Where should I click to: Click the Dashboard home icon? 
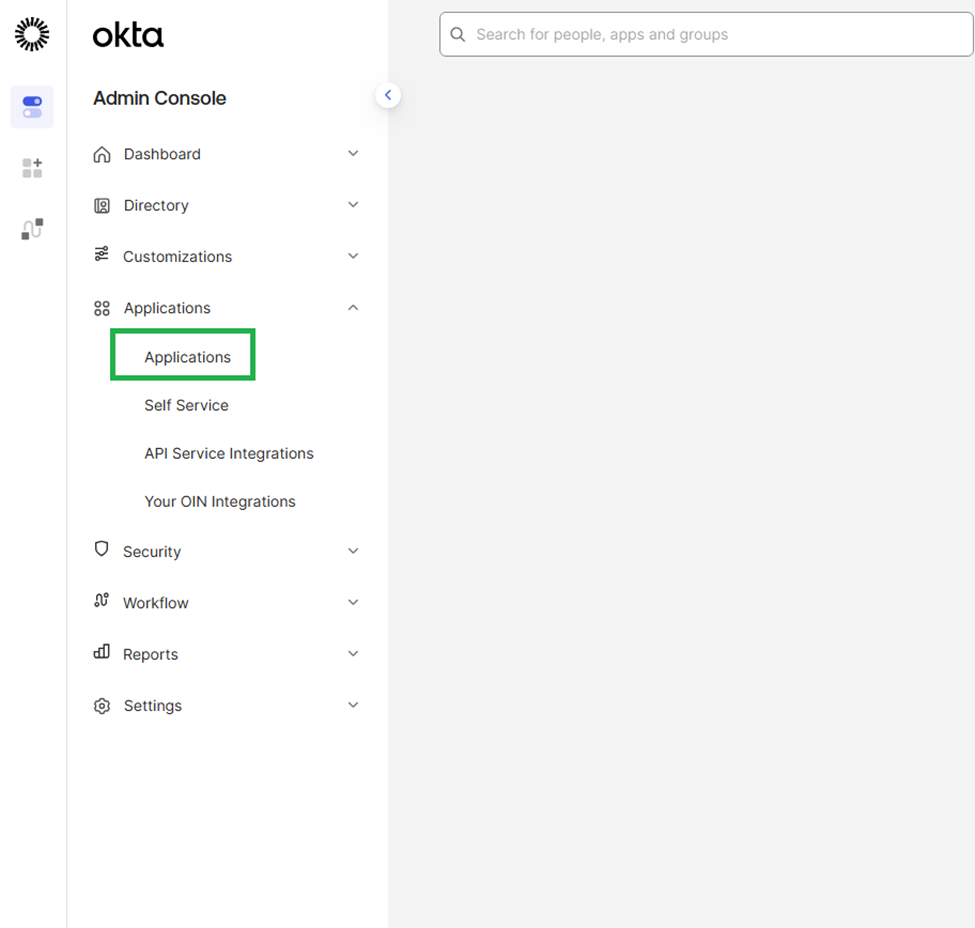102,154
